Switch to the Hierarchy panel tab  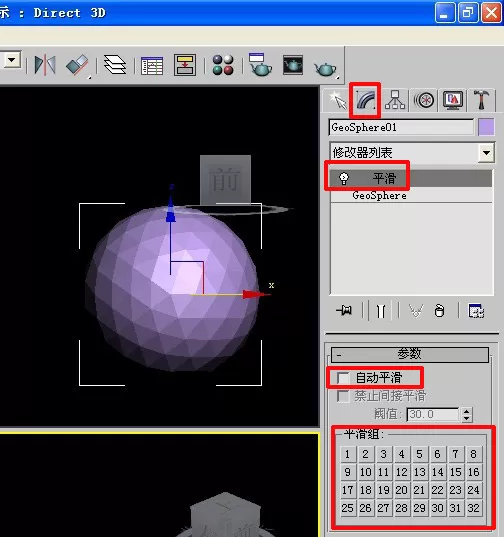tap(395, 100)
